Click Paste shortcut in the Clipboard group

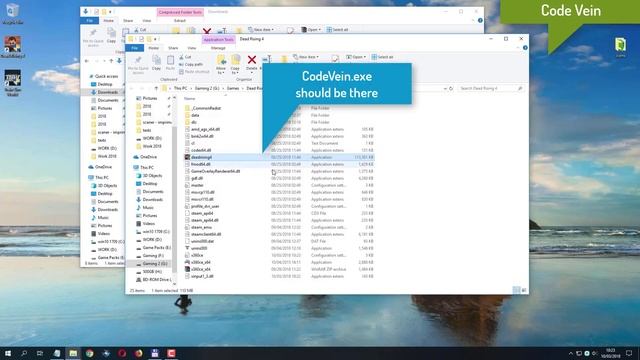pos(194,72)
